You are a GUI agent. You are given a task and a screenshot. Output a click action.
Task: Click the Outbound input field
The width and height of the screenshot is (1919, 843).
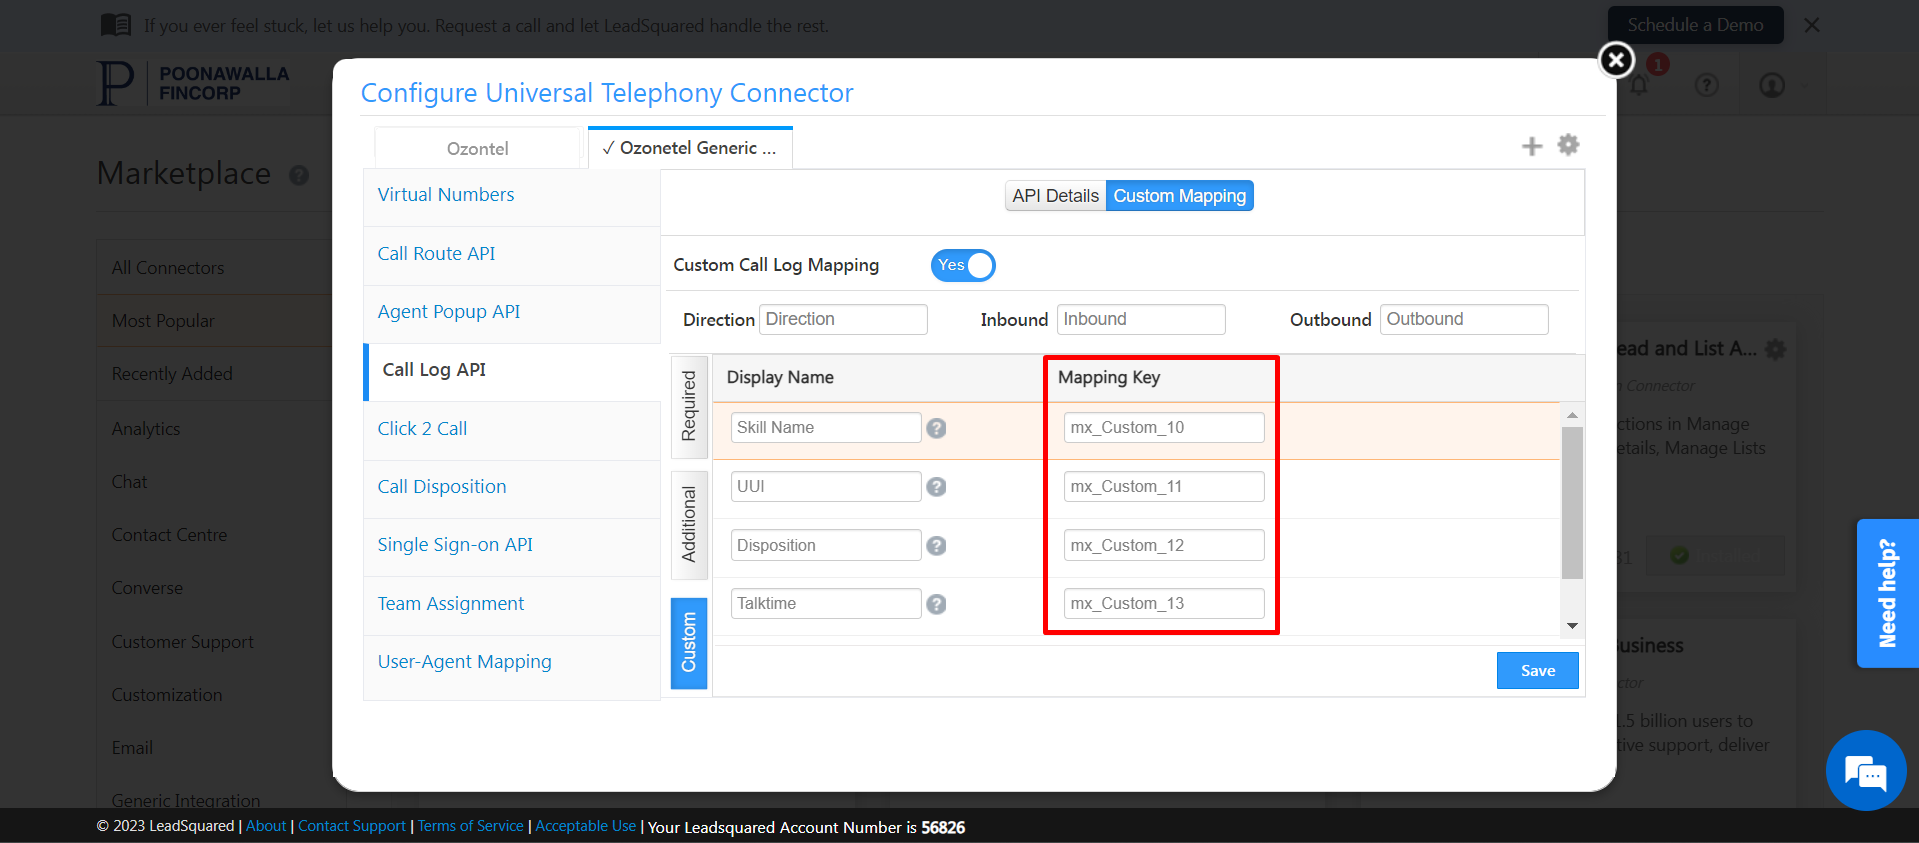(1464, 319)
